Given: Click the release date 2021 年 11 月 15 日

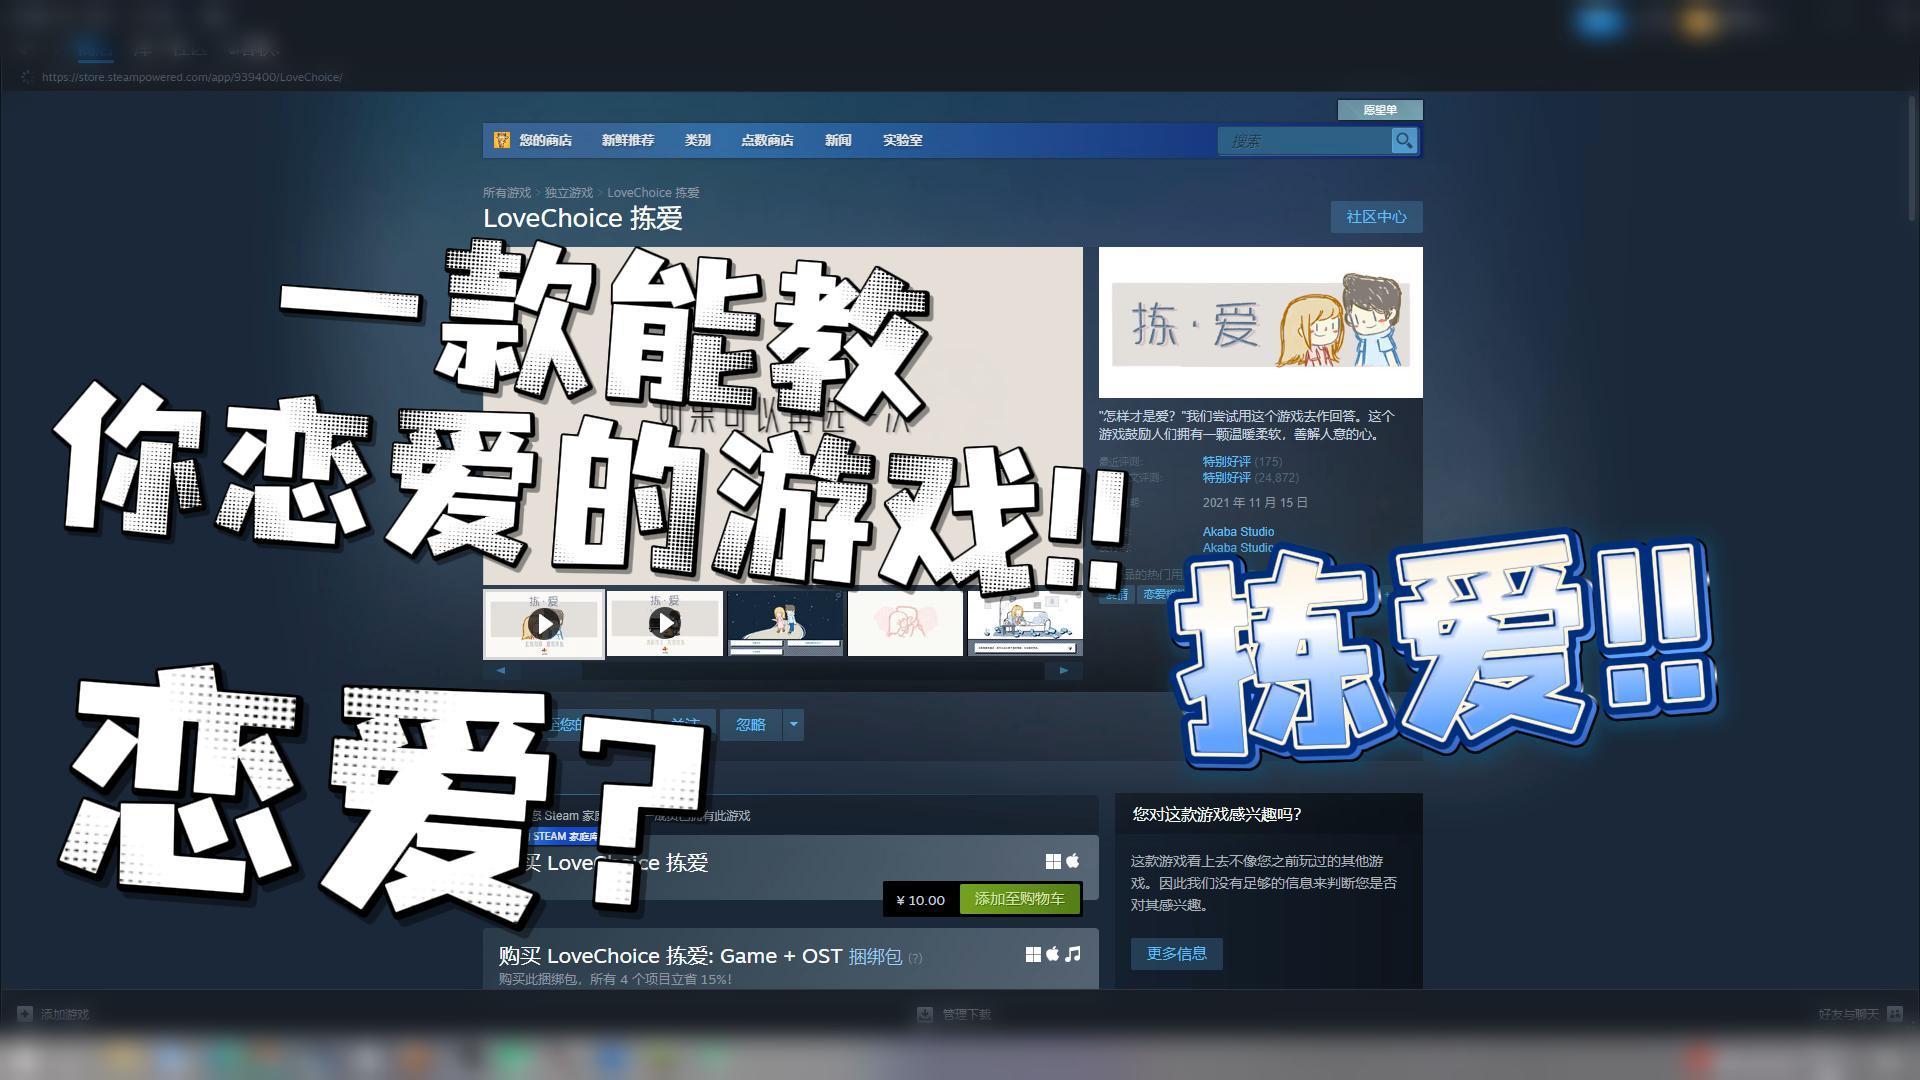Looking at the screenshot, I should pyautogui.click(x=1255, y=503).
